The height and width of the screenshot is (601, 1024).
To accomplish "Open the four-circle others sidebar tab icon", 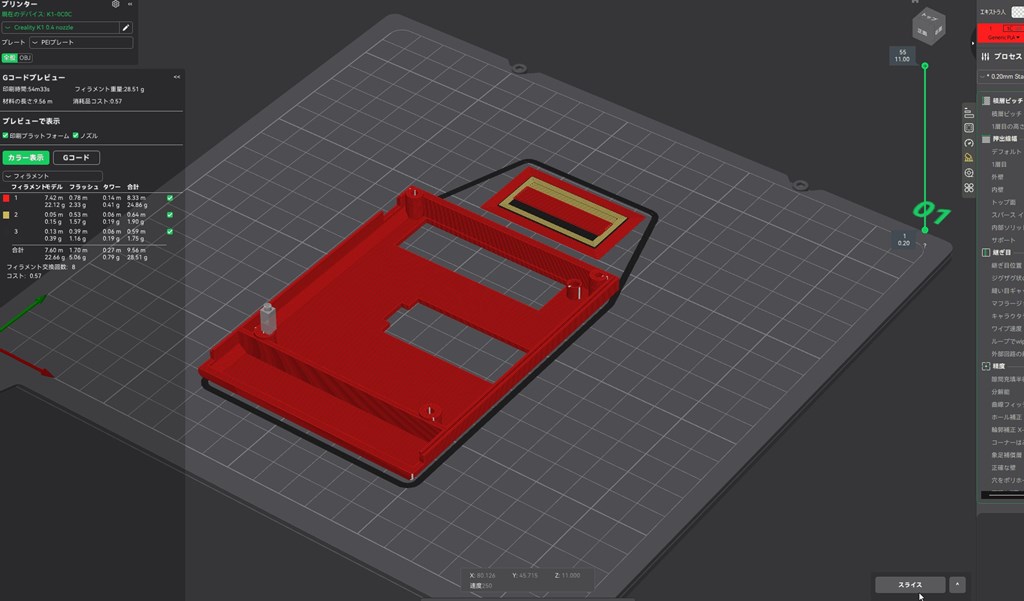I will (x=968, y=188).
